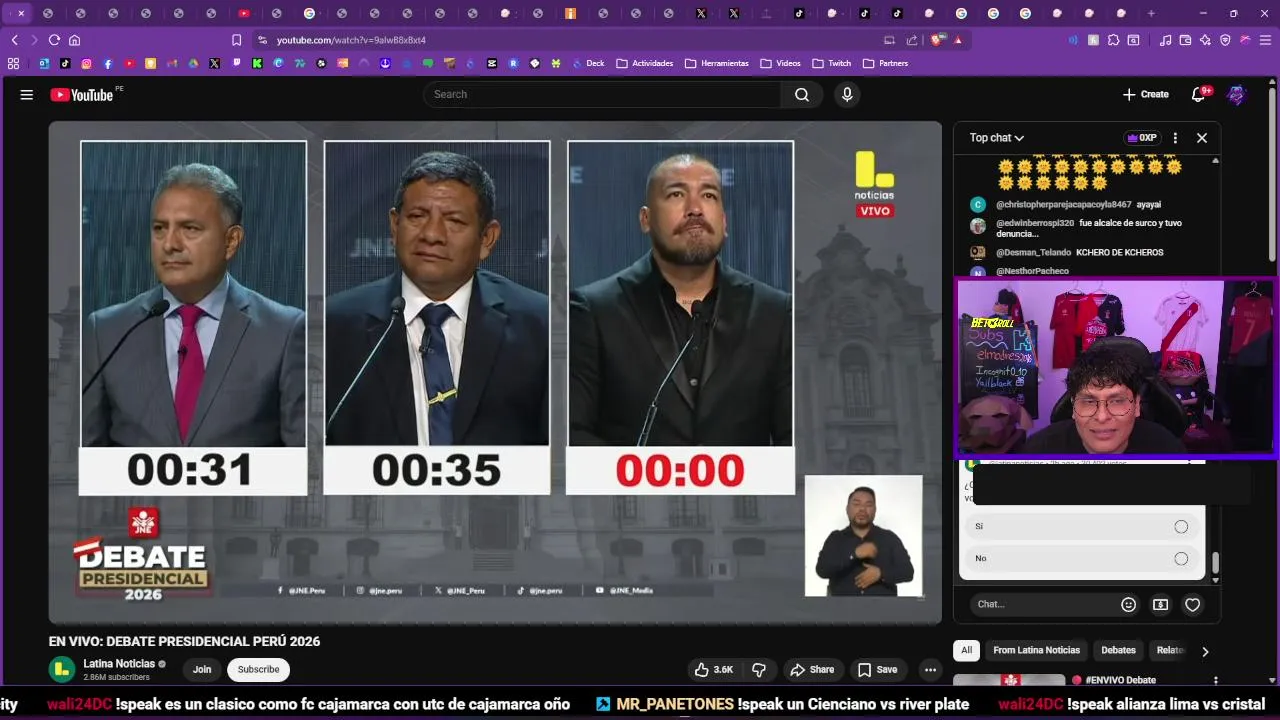Click the video player screen
This screenshot has width=1280, height=720.
(495, 372)
